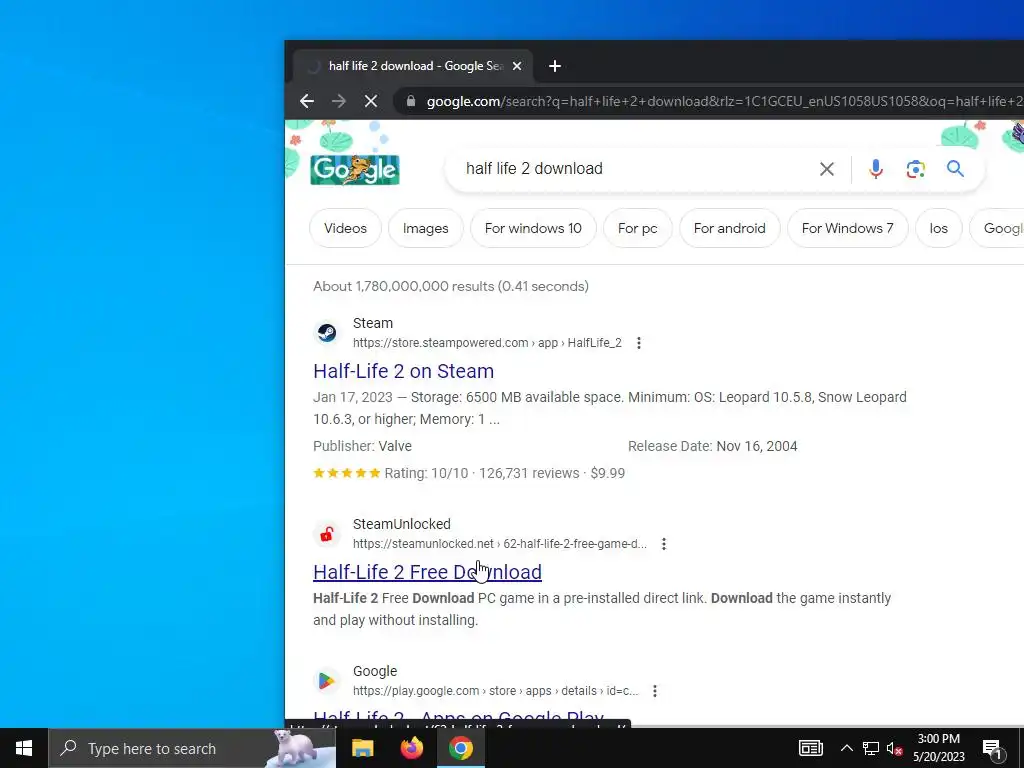Screen dimensions: 1024x768
Task: Click the Publisher: Valve text
Action: [362, 447]
